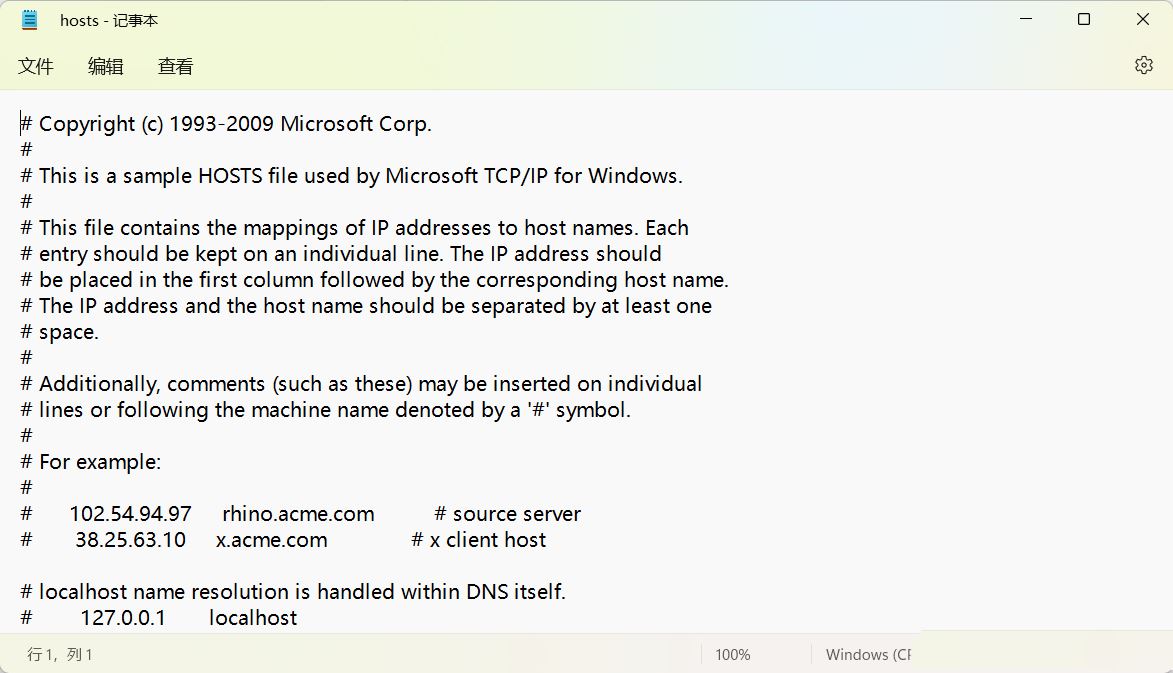Open the Notepad settings gear
Viewport: 1173px width, 673px height.
click(x=1143, y=64)
